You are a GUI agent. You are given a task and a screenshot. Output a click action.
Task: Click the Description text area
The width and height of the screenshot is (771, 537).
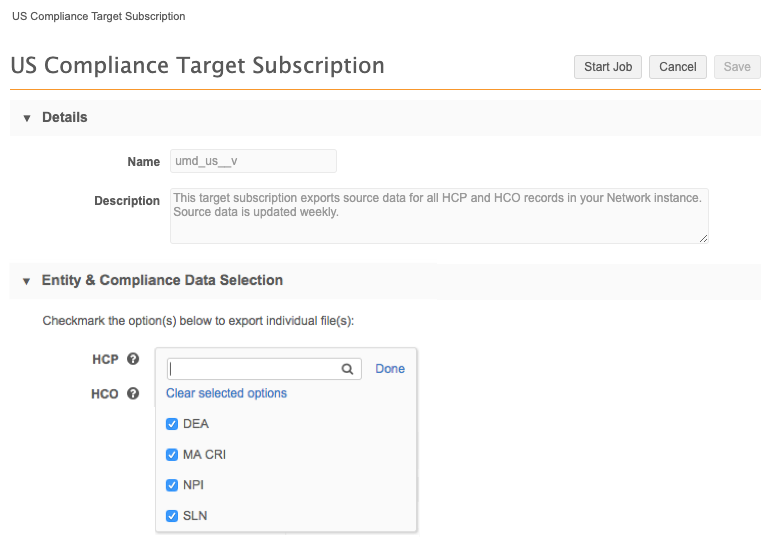(438, 214)
